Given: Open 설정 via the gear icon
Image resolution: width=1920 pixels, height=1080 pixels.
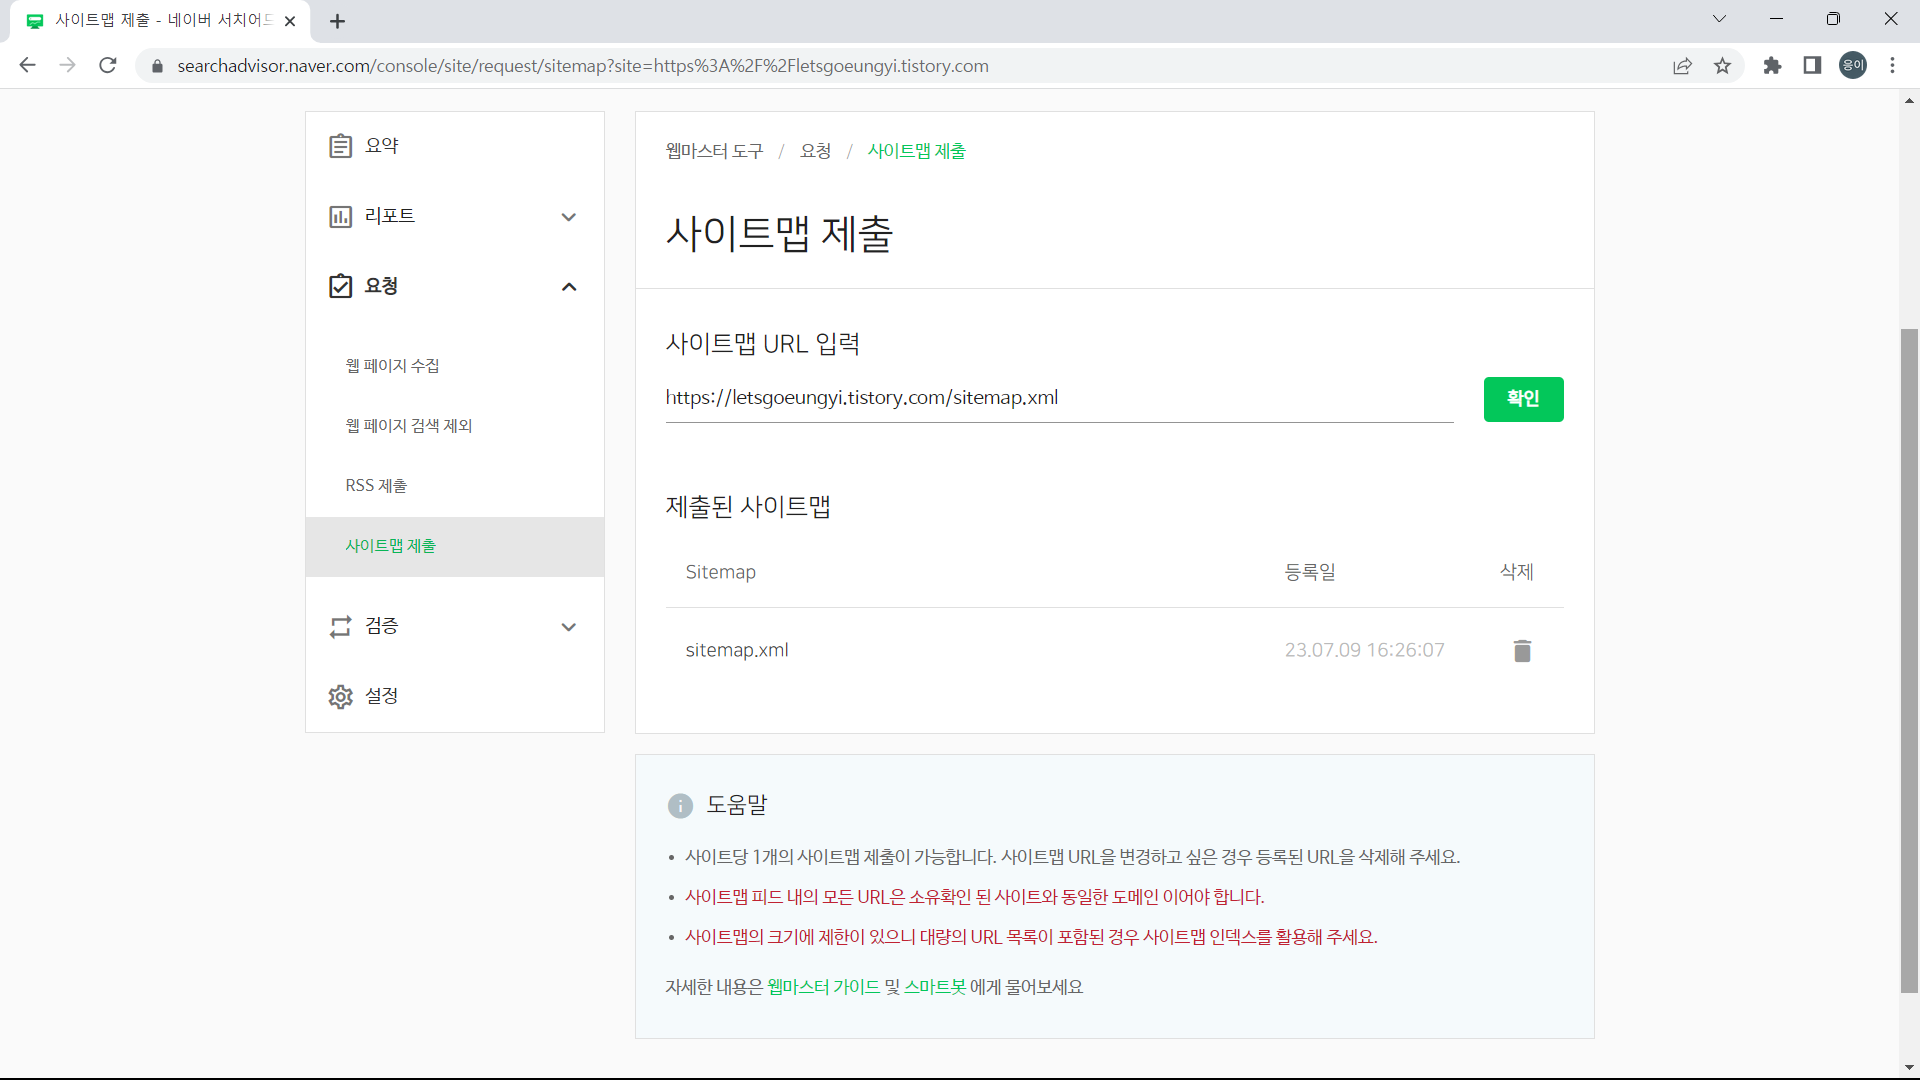Looking at the screenshot, I should (341, 696).
